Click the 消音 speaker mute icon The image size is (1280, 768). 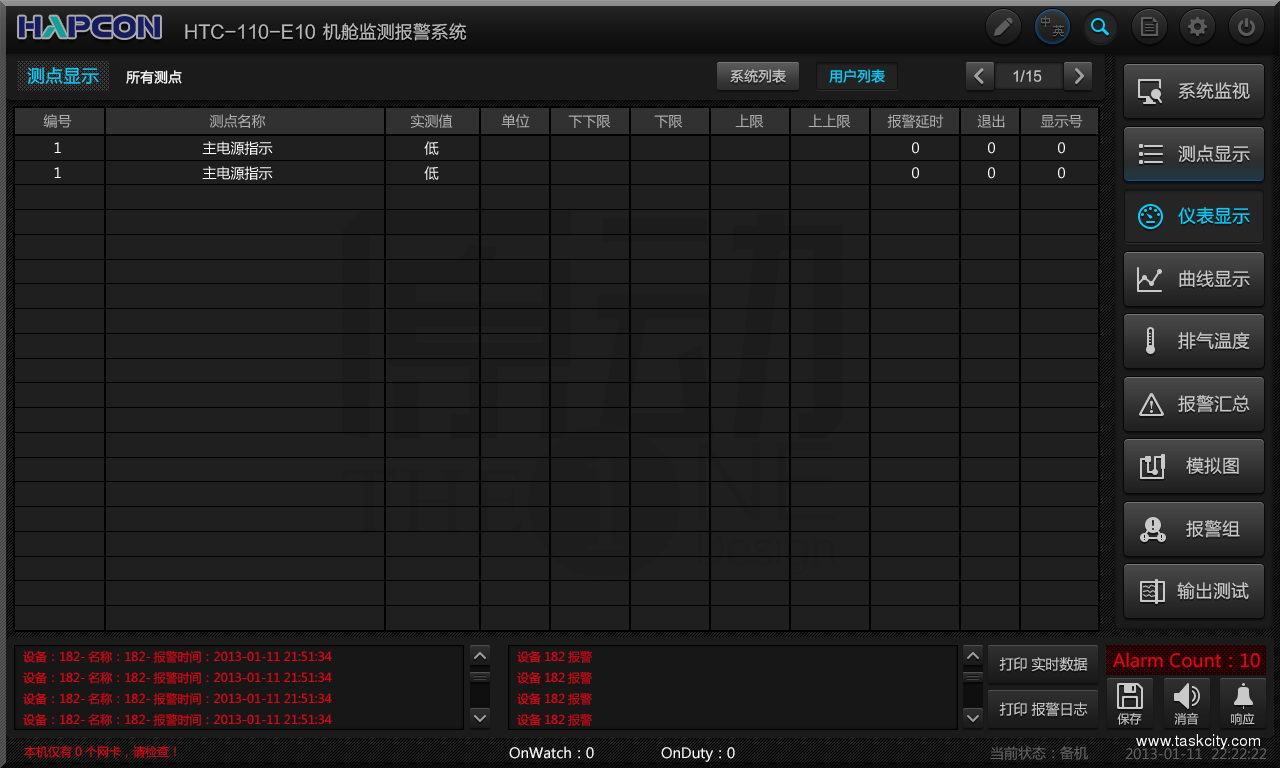pyautogui.click(x=1186, y=704)
